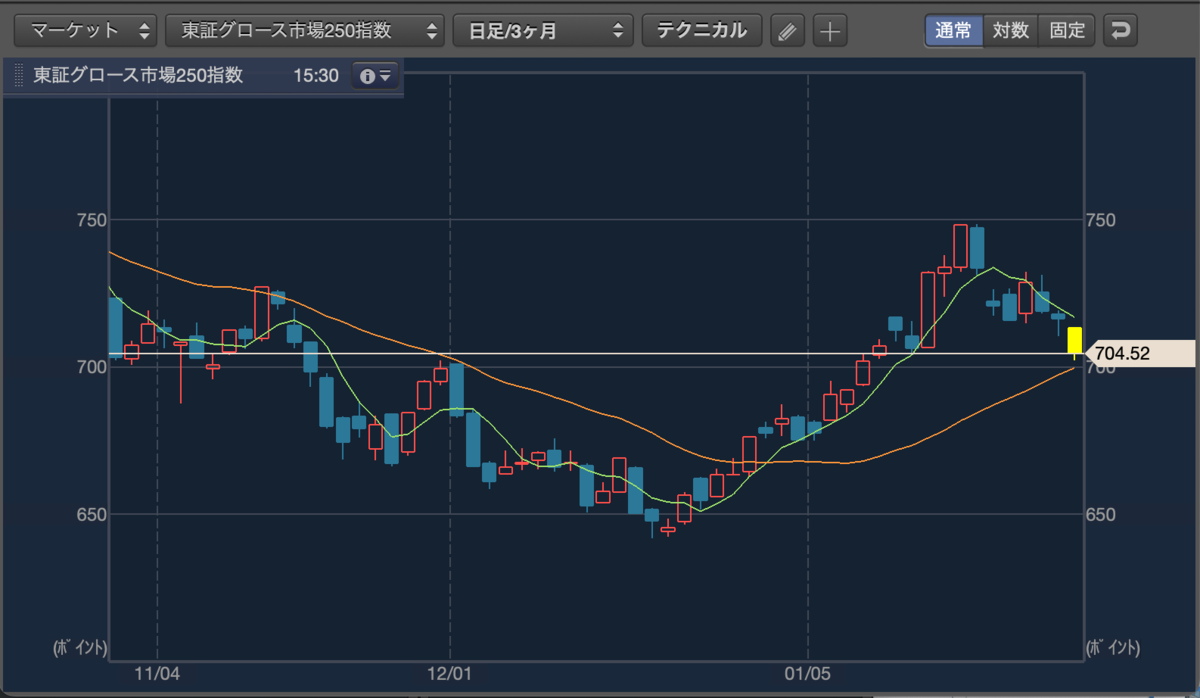Viewport: 1200px width, 698px height.
Task: Click the return arrow reset icon
Action: (1120, 30)
